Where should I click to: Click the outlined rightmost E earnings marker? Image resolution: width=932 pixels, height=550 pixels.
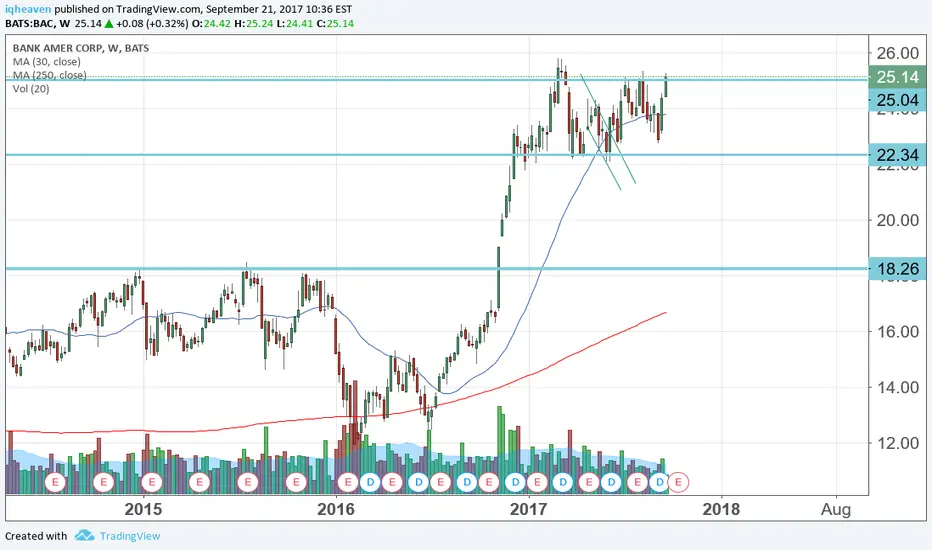click(x=678, y=482)
